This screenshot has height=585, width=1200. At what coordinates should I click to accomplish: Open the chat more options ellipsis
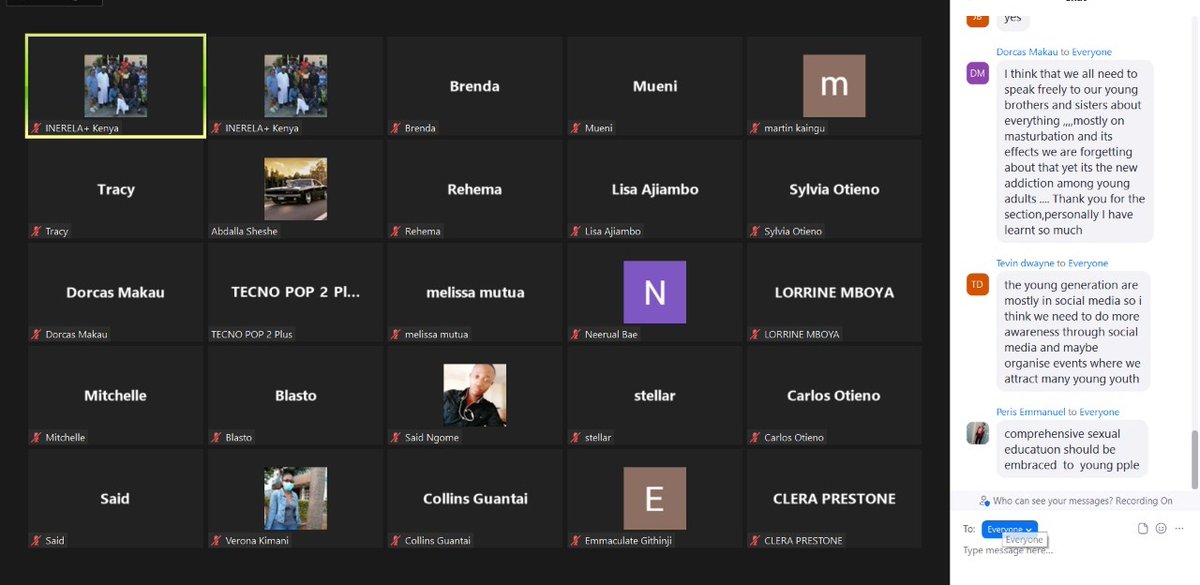point(1179,528)
